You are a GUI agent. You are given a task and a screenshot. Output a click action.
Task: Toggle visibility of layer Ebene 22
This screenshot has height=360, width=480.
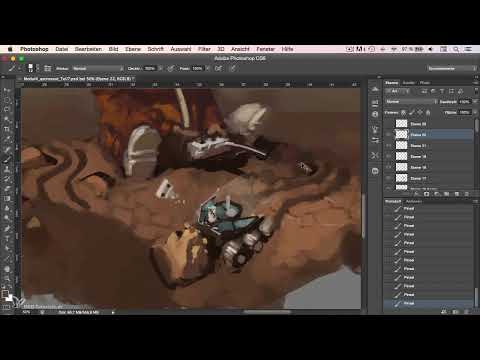click(x=389, y=135)
